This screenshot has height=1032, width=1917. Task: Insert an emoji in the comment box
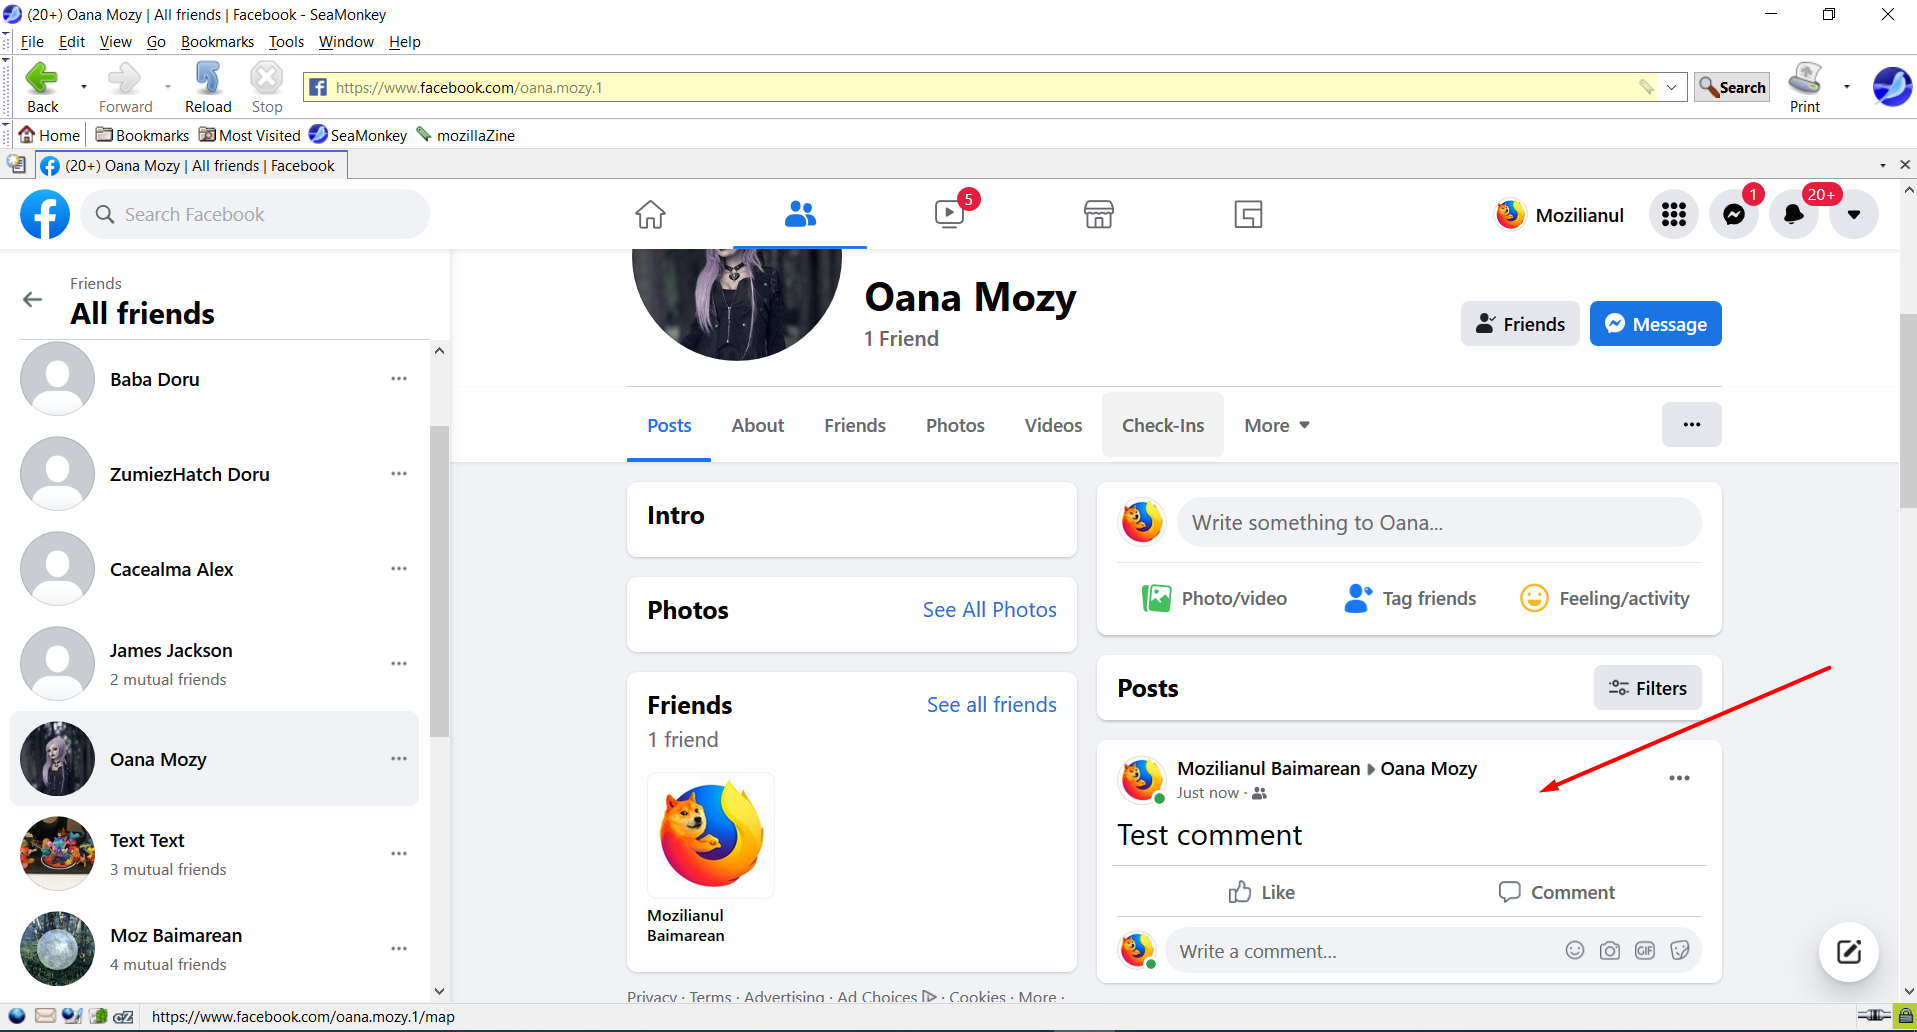click(1574, 950)
